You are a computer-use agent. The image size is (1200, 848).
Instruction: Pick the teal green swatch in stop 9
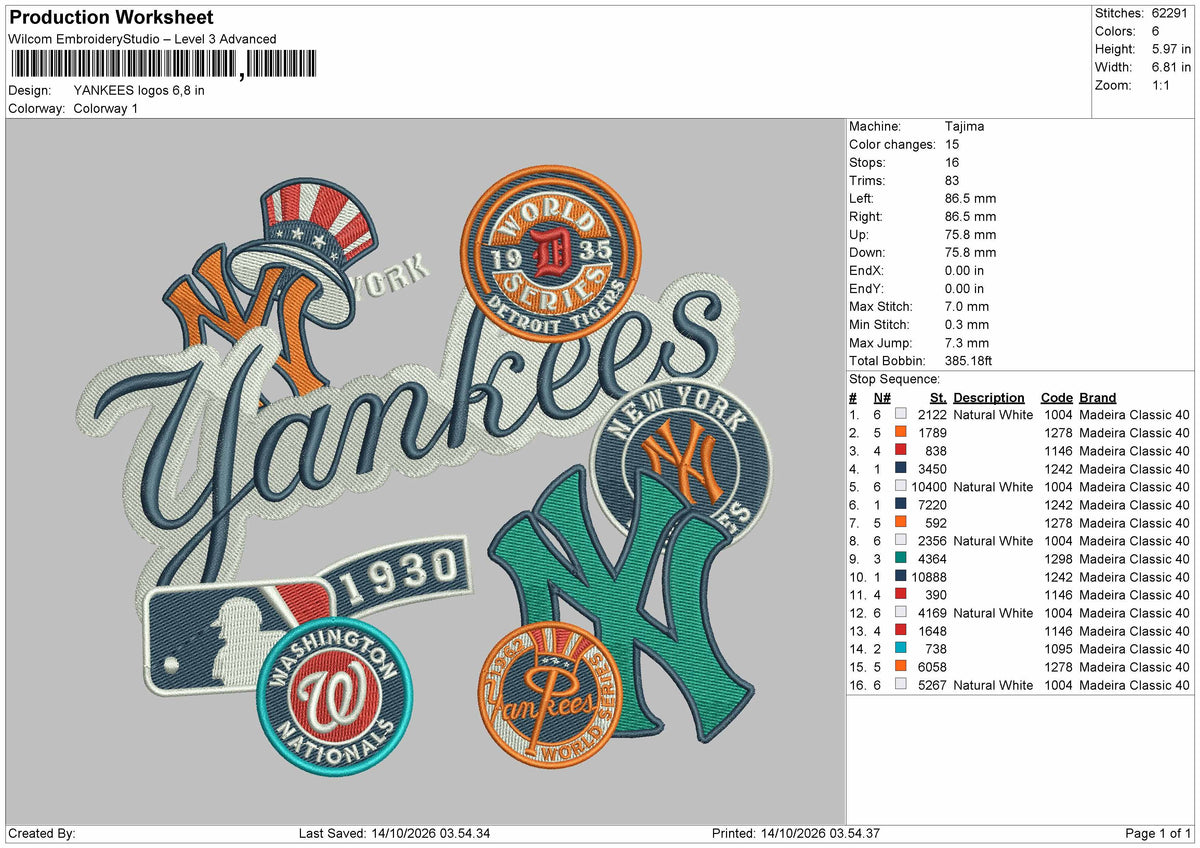901,559
